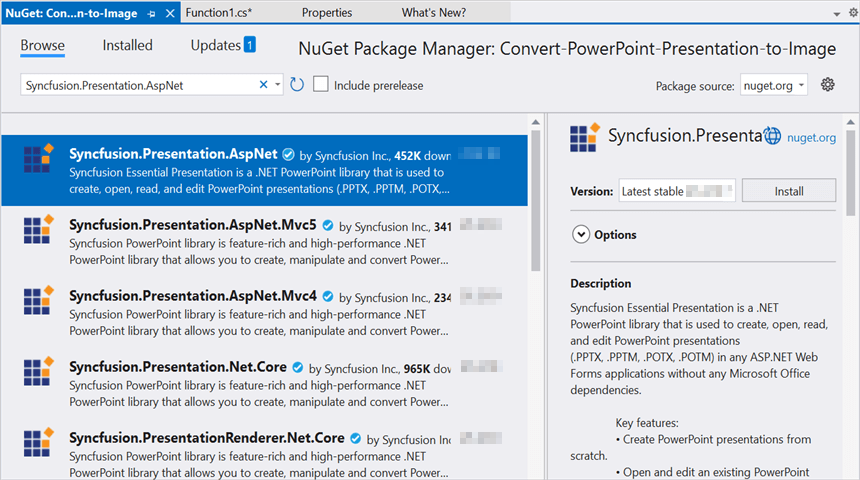
Task: Click the pin icon on the NuGet tab
Action: pos(151,13)
